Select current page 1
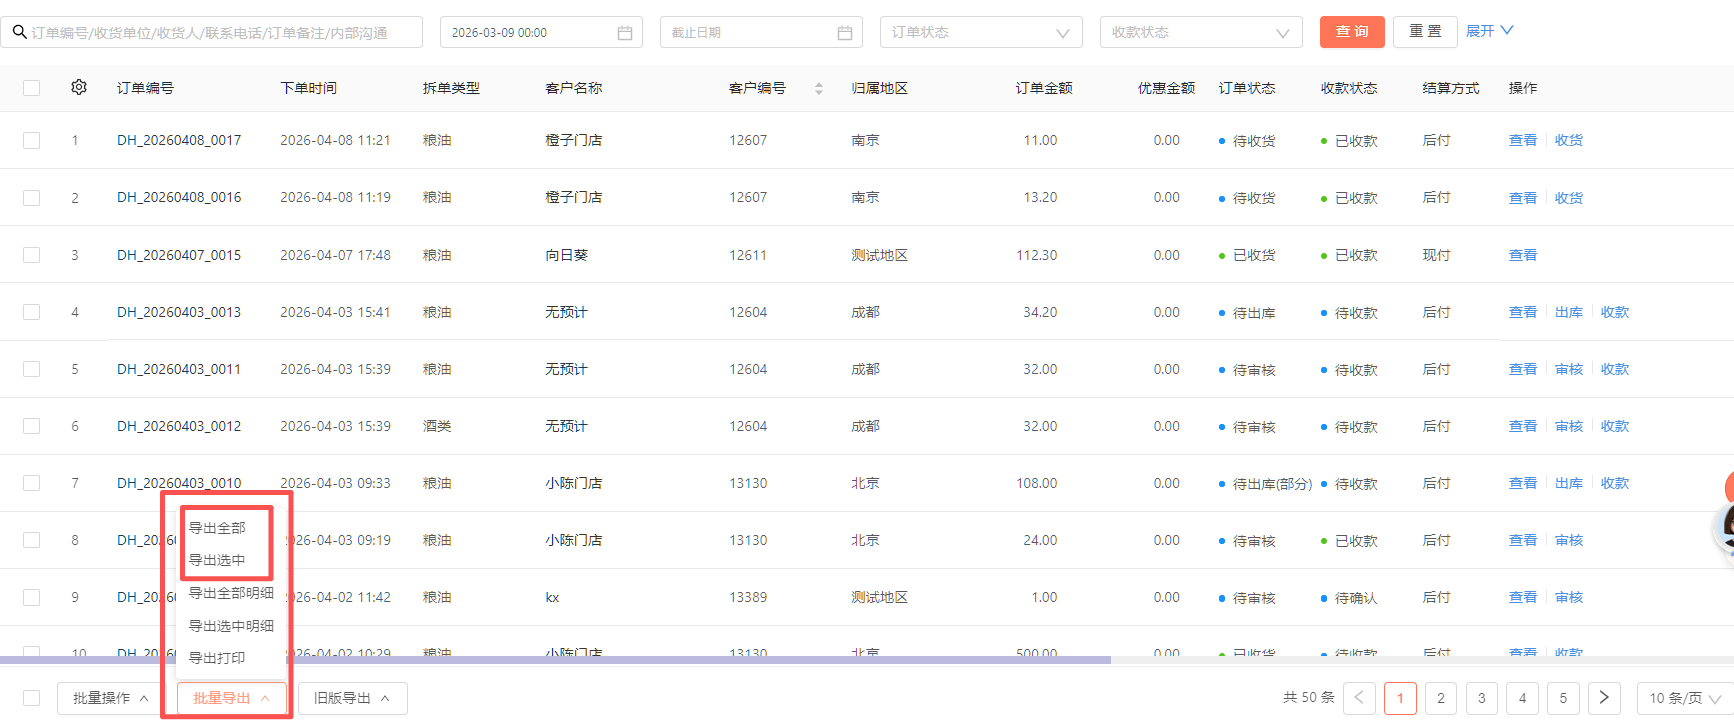1734x720 pixels. click(1400, 698)
